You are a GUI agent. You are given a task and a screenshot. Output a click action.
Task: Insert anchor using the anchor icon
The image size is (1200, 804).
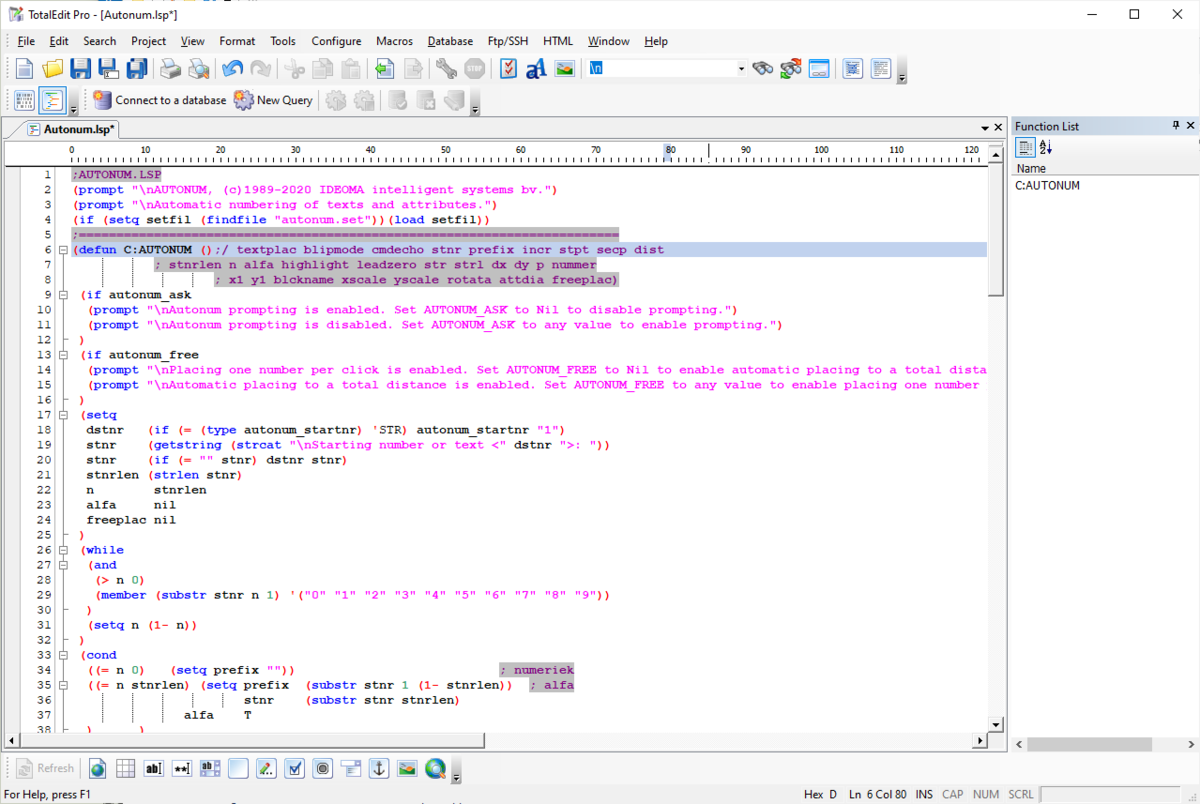click(x=379, y=768)
